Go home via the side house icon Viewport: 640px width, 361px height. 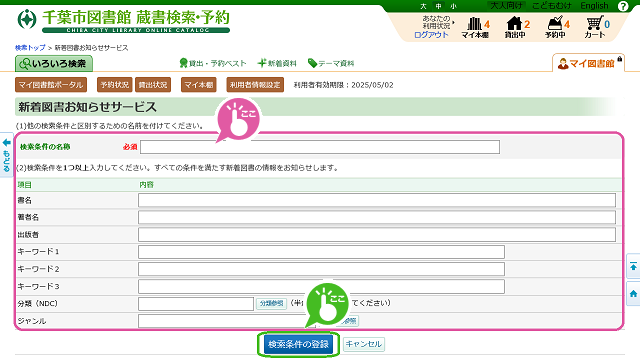[x=633, y=294]
